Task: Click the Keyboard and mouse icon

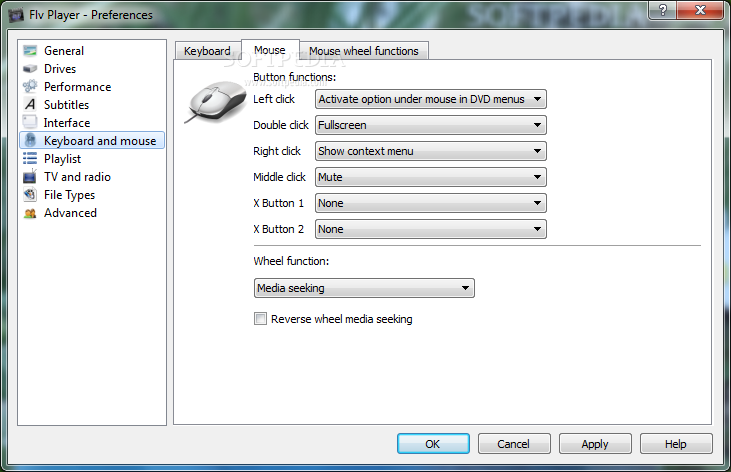Action: (x=30, y=140)
